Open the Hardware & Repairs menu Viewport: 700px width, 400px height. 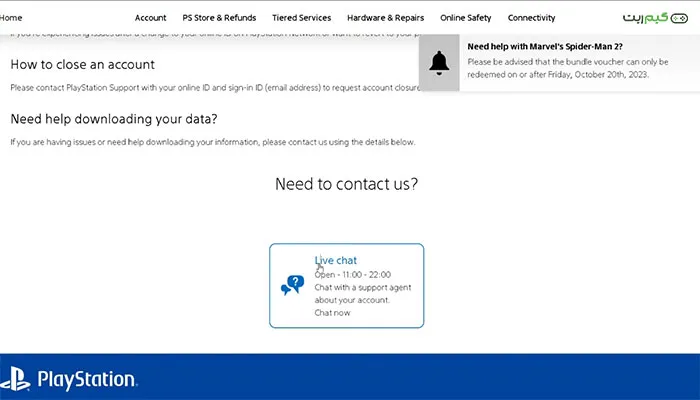[x=385, y=18]
